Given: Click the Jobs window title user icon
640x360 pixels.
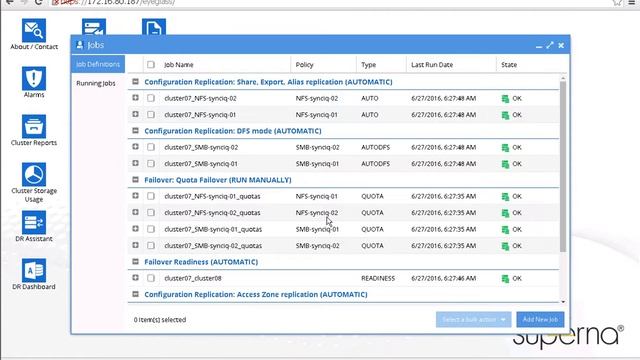Looking at the screenshot, I should 80,45.
